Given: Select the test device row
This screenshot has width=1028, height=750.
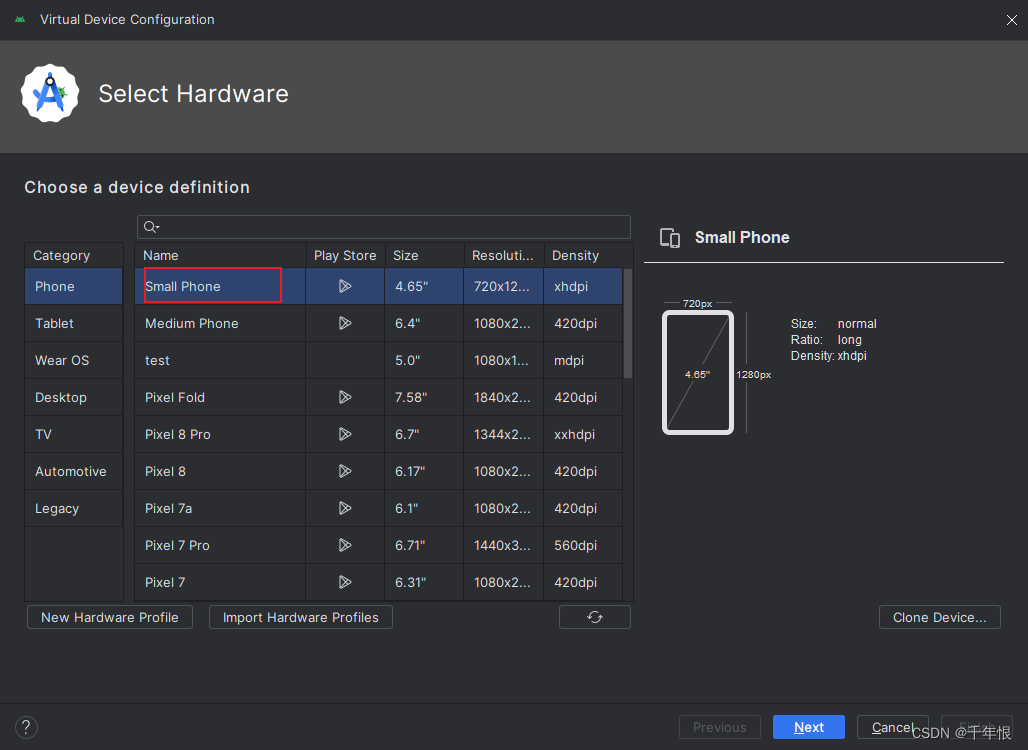Looking at the screenshot, I should [x=378, y=361].
